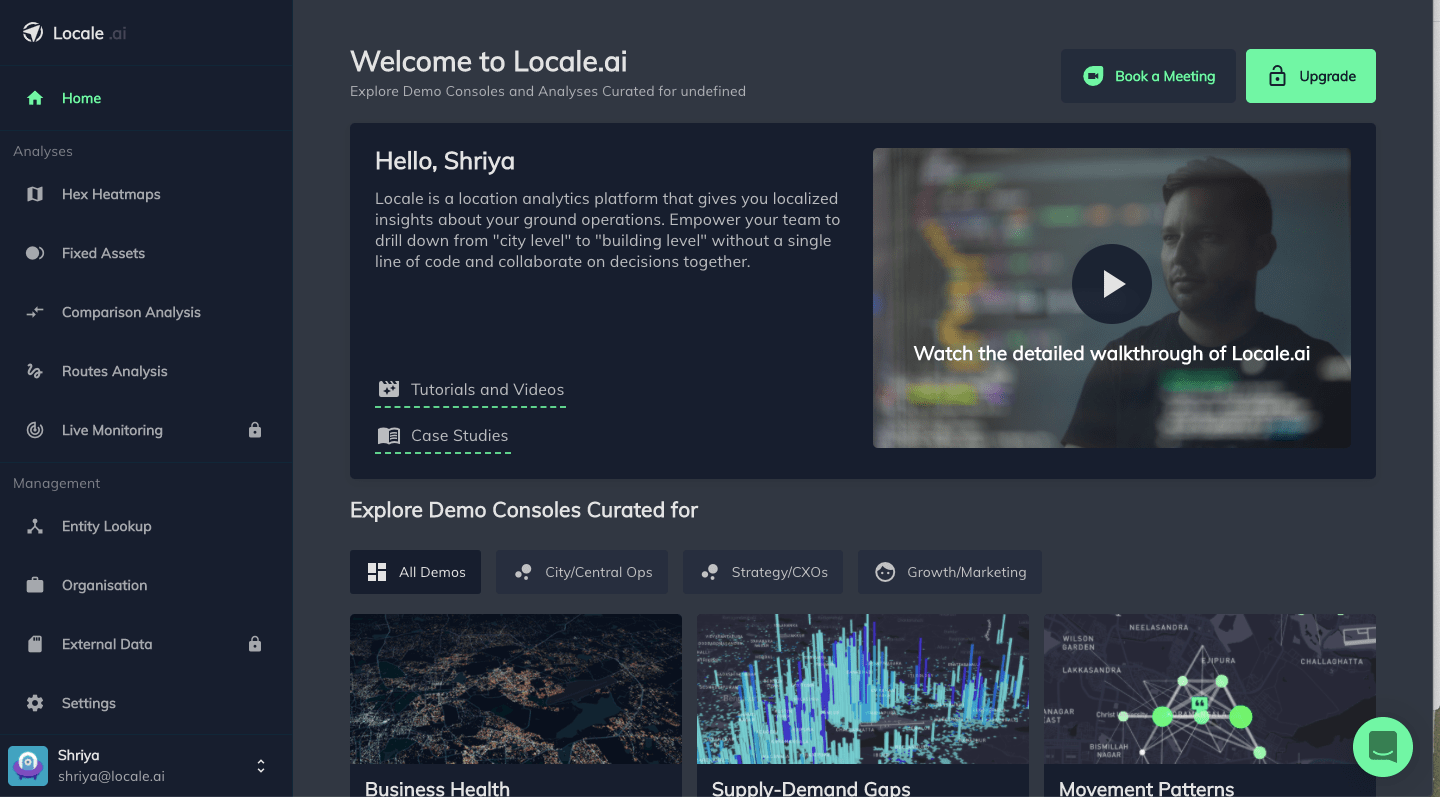Click the Management section label
This screenshot has width=1440, height=797.
[57, 483]
